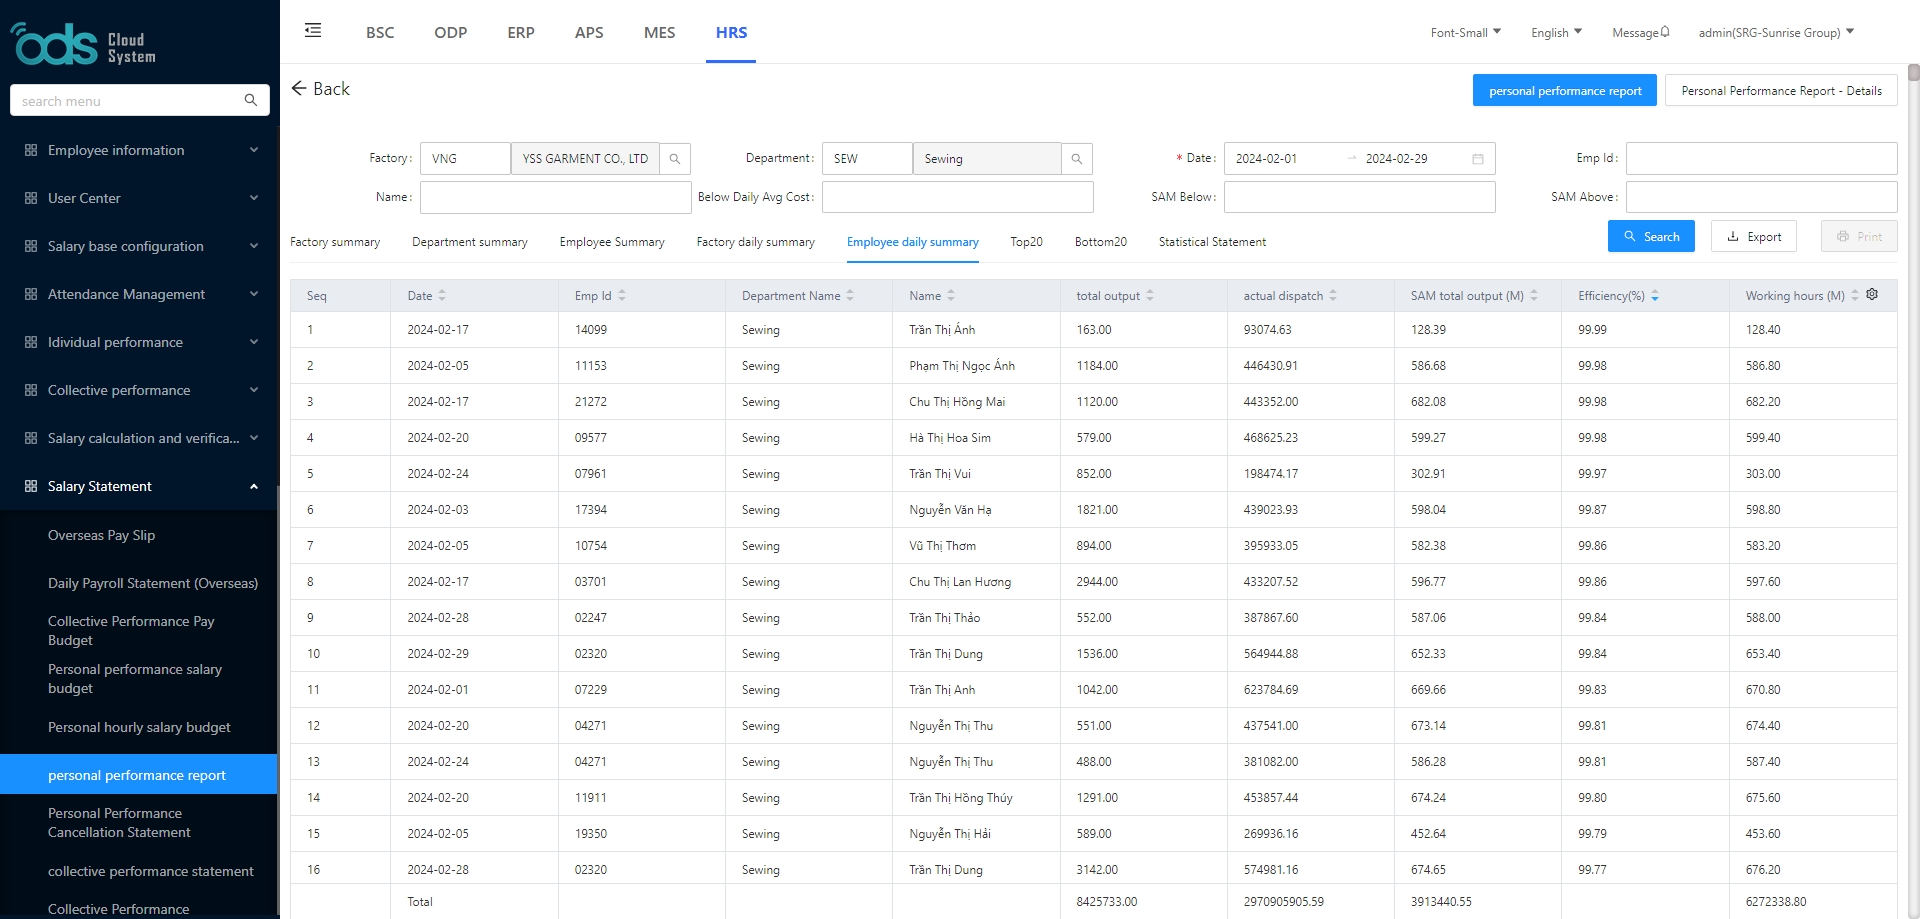The height and width of the screenshot is (919, 1920).
Task: Click the hamburger menu collapse icon
Action: [313, 31]
